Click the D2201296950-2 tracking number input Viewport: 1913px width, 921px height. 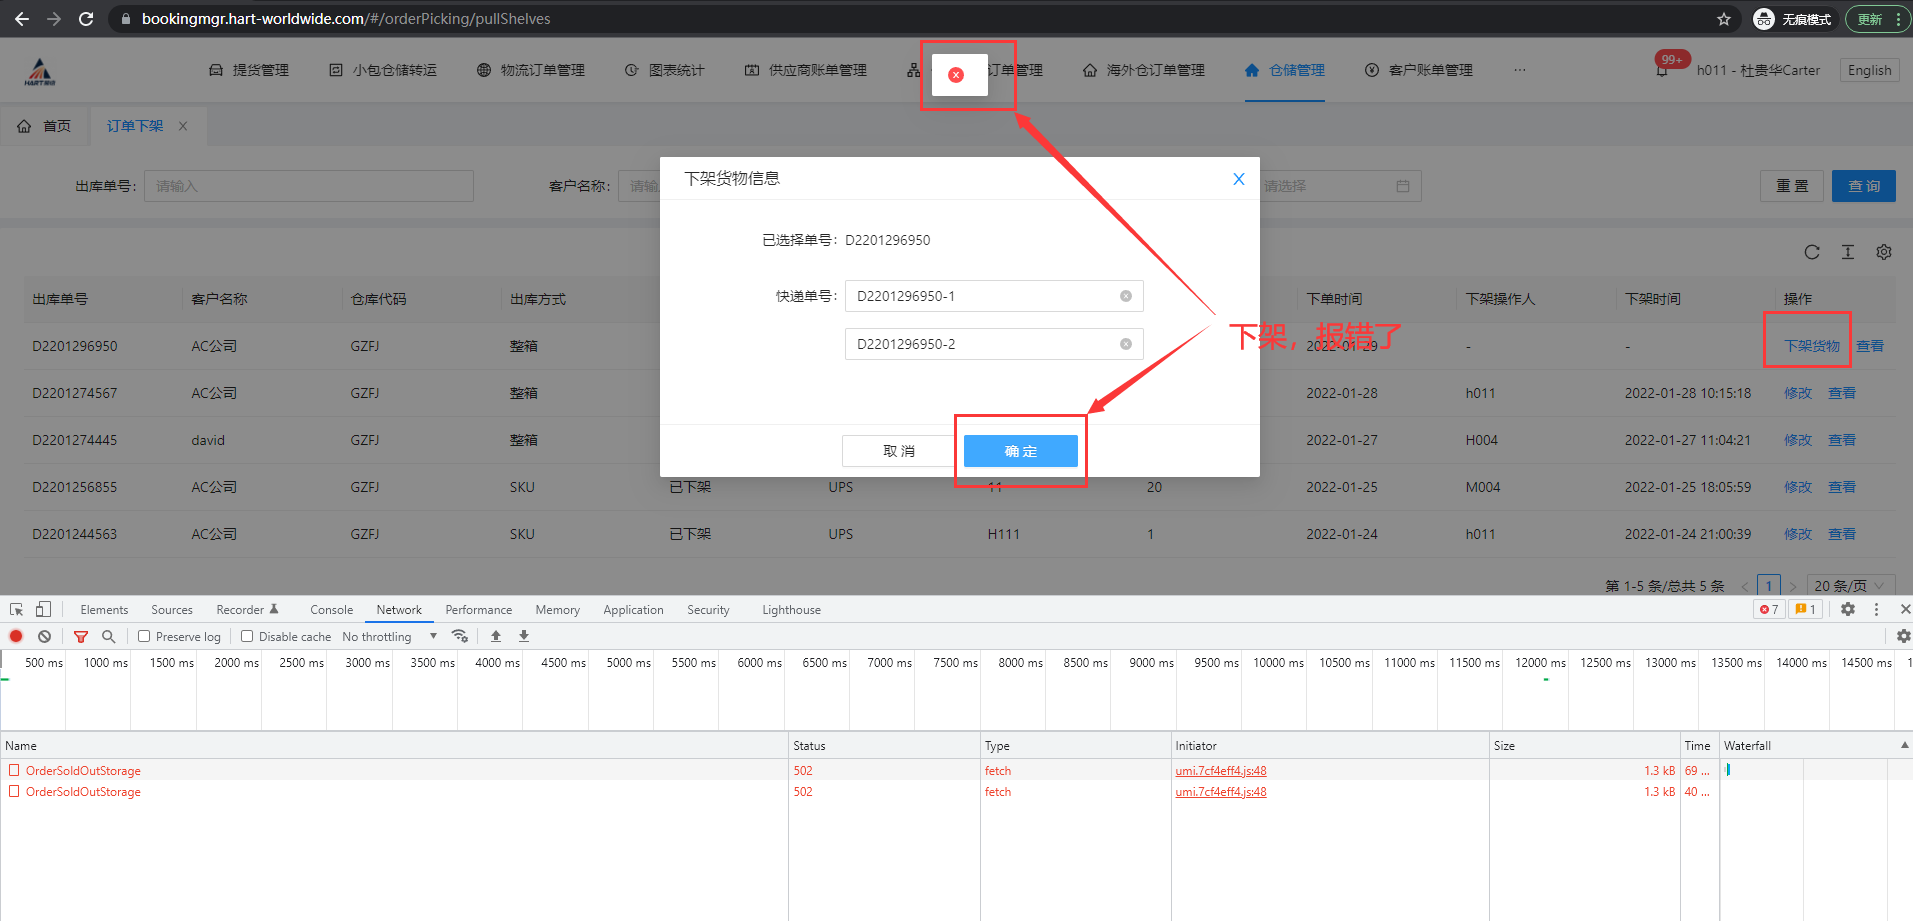click(x=980, y=344)
